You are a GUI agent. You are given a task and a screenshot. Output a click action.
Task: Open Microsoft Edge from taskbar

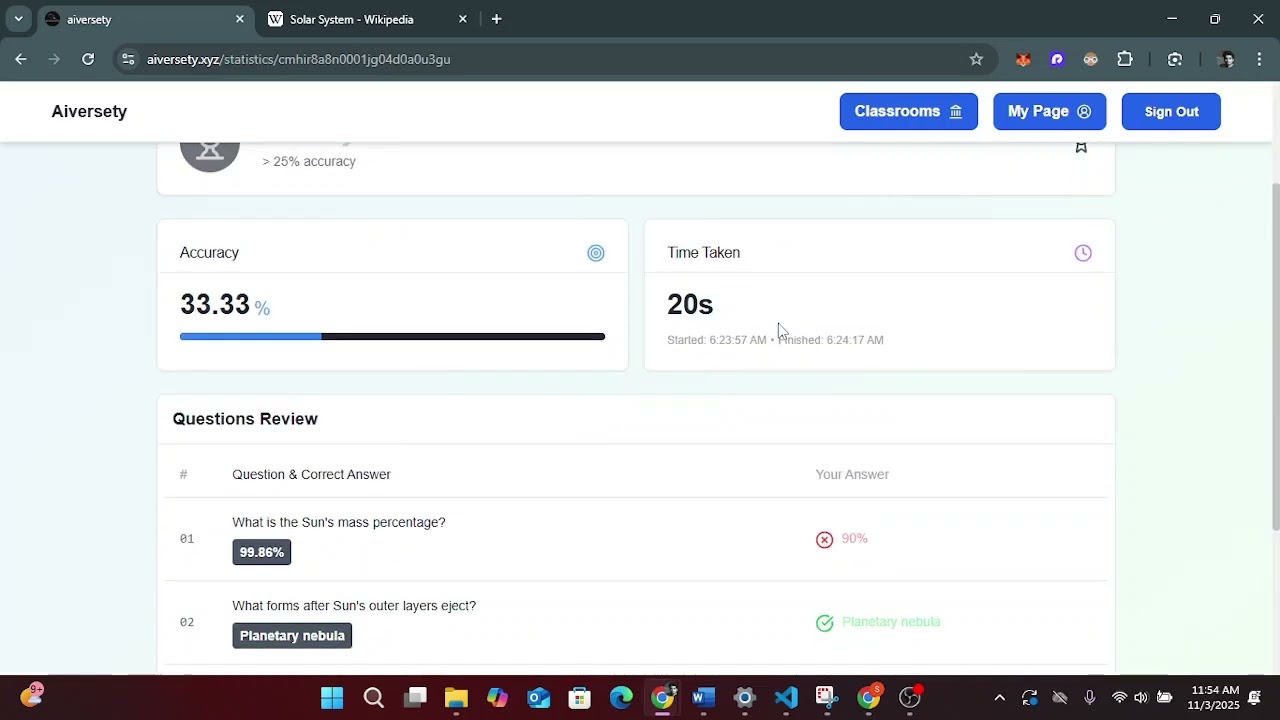point(621,697)
